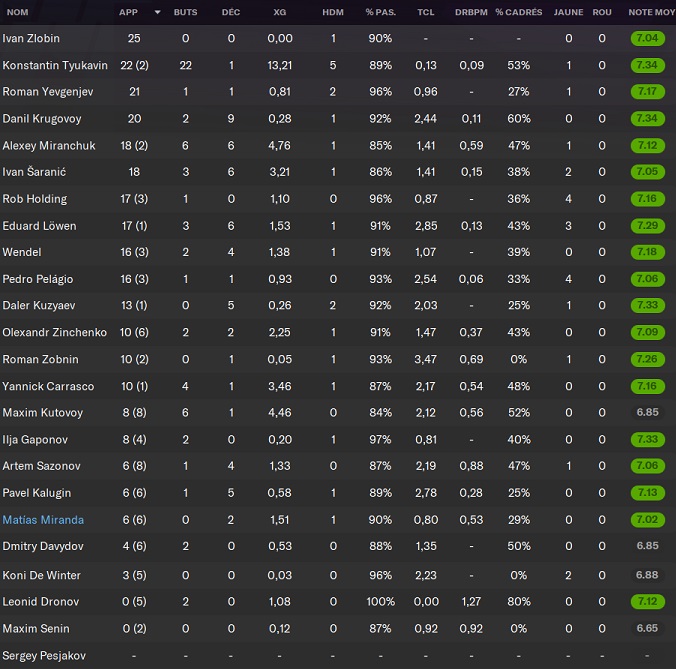Image resolution: width=676 pixels, height=669 pixels.
Task: Sort by ROU column header
Action: [602, 12]
